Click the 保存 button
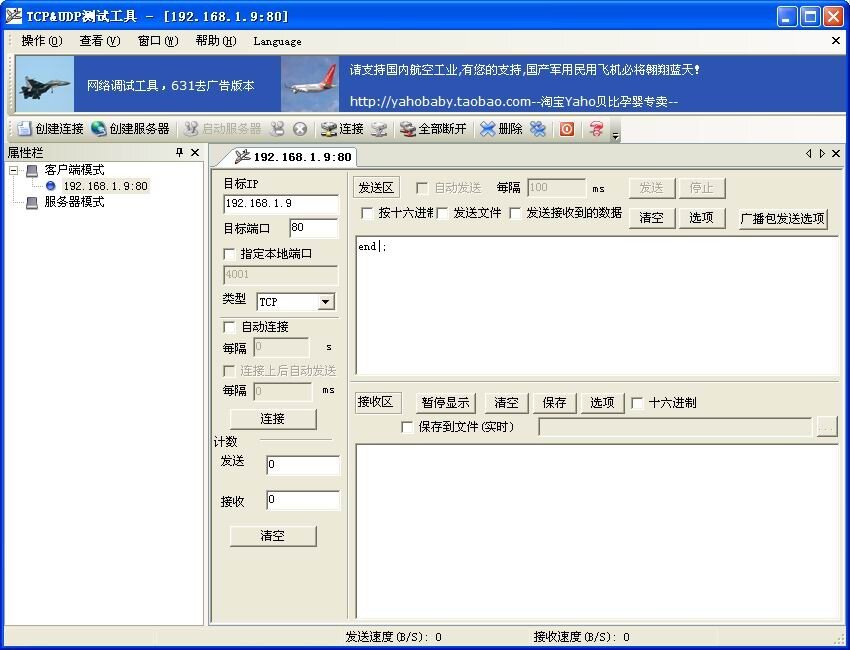Viewport: 850px width, 650px height. [555, 403]
